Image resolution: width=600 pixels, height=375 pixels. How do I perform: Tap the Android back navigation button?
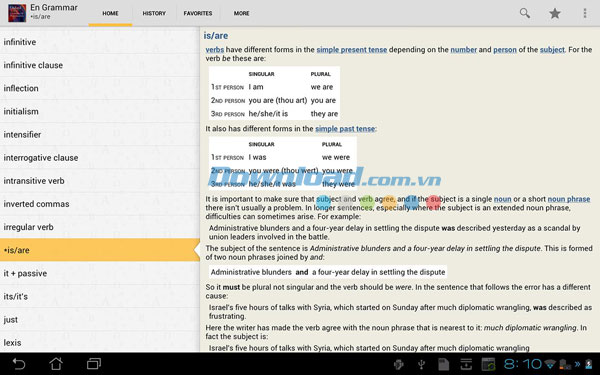(18, 364)
